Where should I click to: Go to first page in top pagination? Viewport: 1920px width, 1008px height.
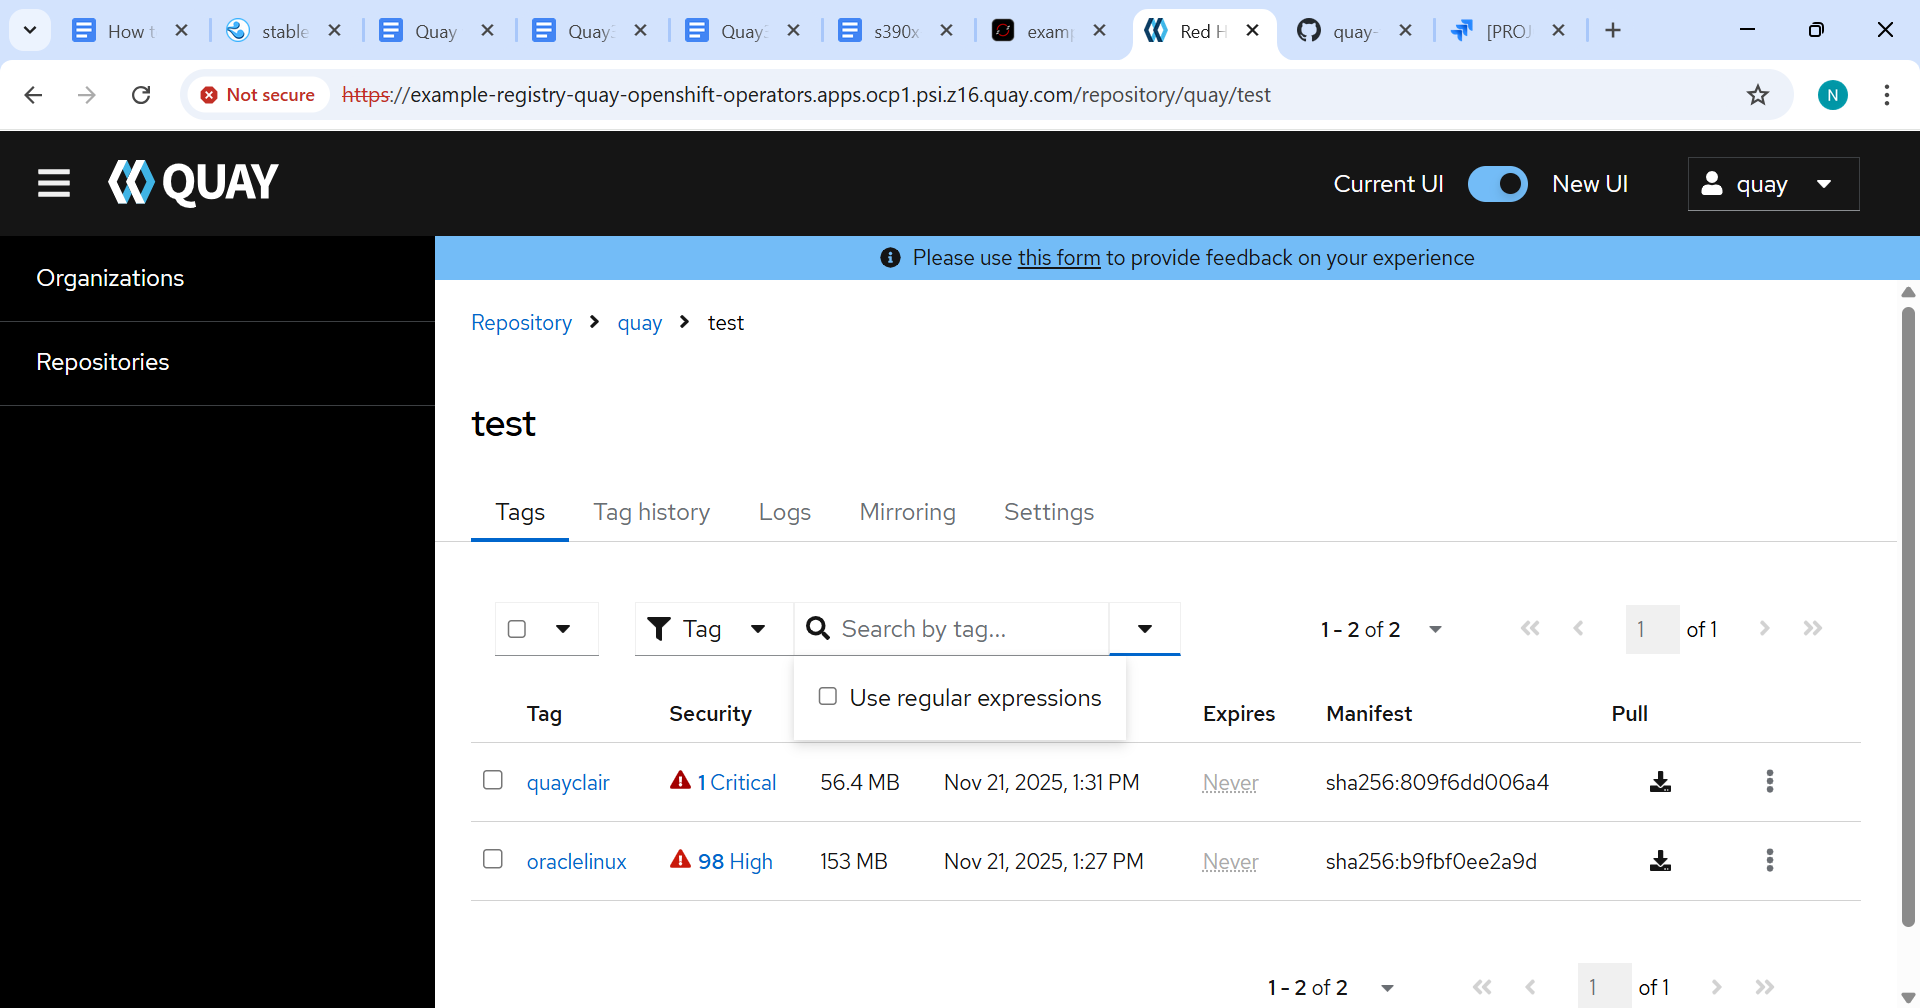(1530, 629)
